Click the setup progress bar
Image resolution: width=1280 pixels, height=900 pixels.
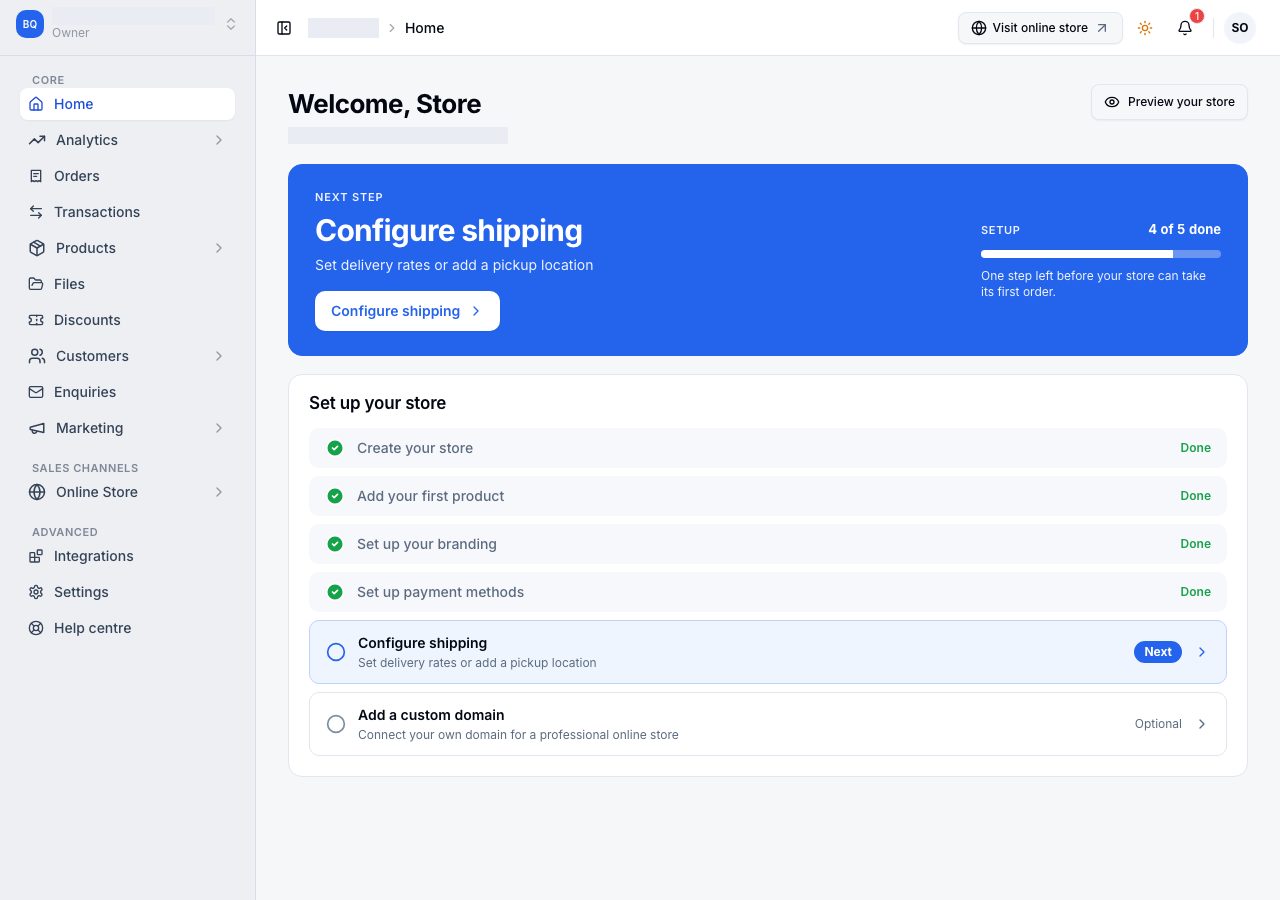[1101, 254]
